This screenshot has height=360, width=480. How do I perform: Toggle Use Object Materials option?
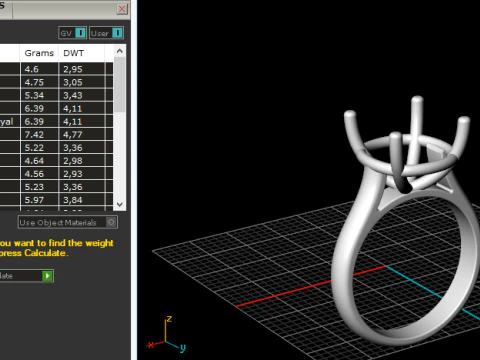(68, 222)
